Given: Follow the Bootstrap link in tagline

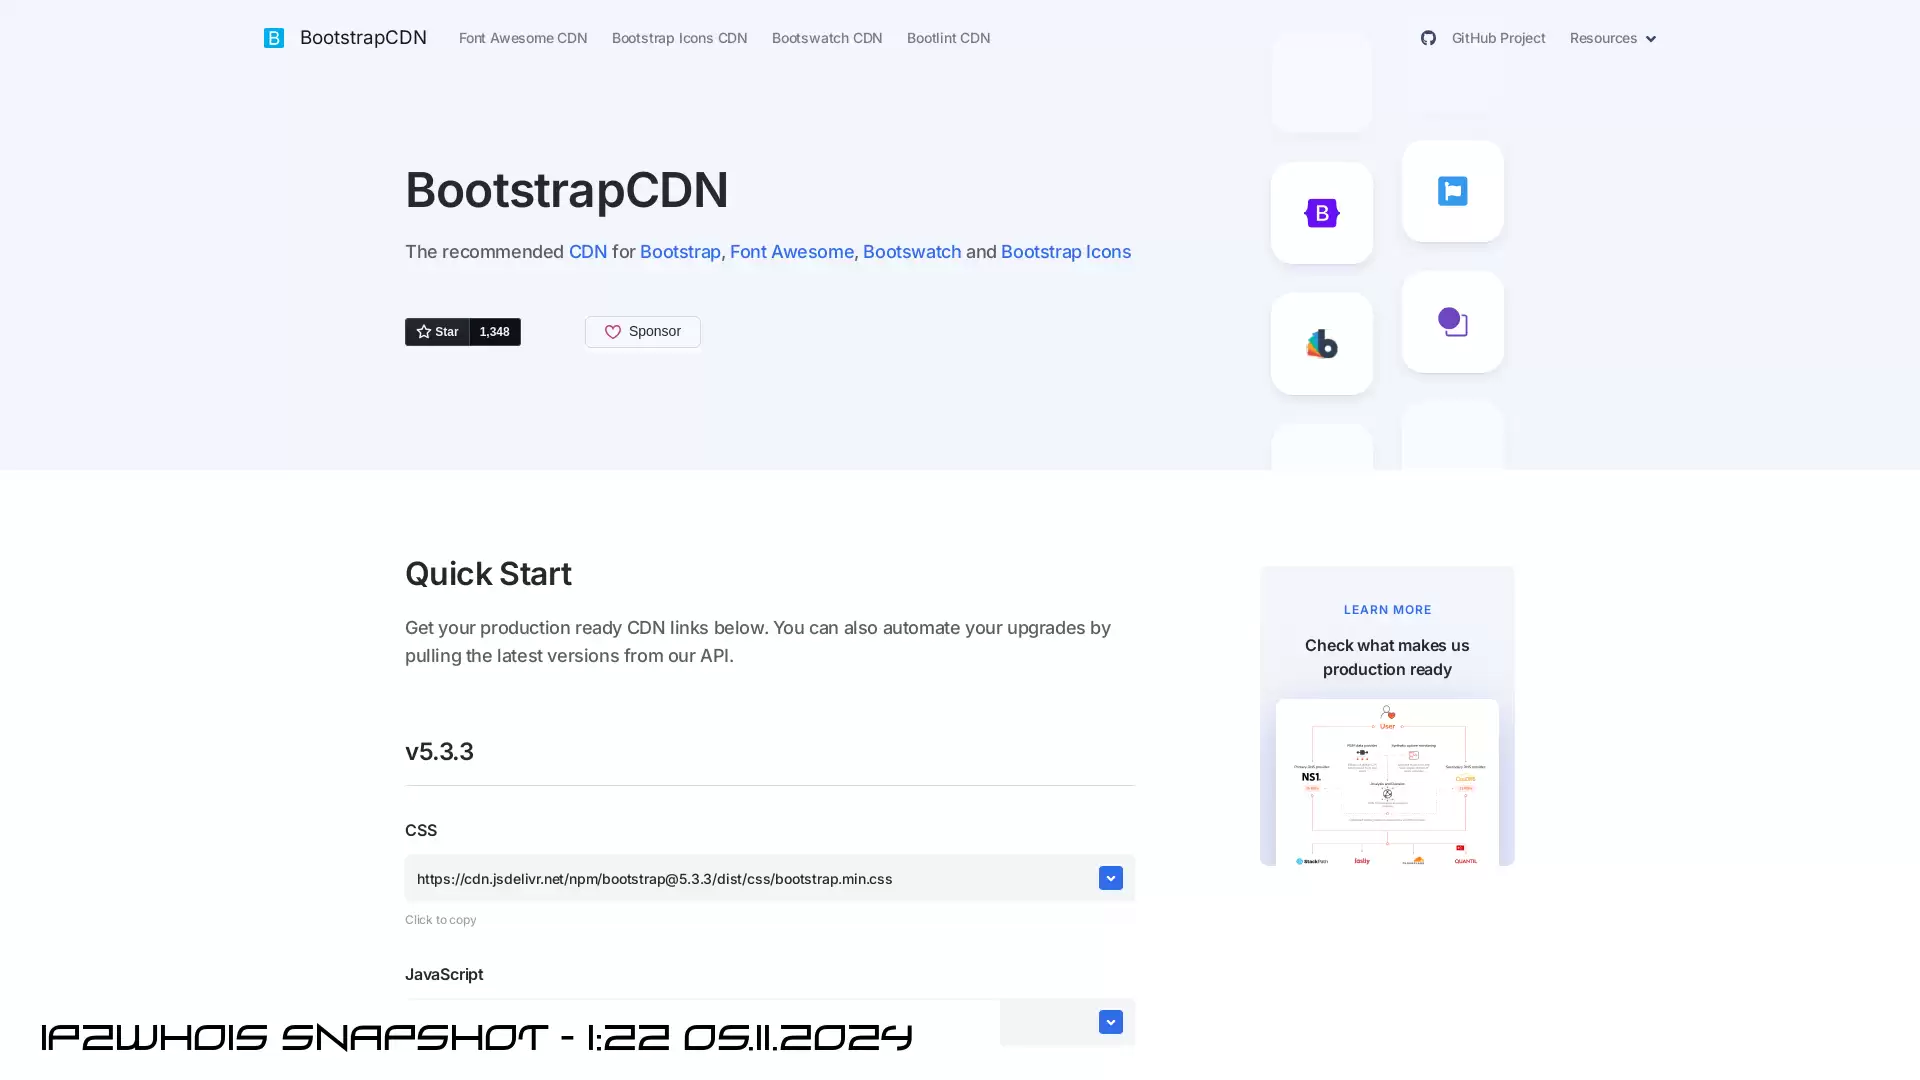Looking at the screenshot, I should 680,252.
